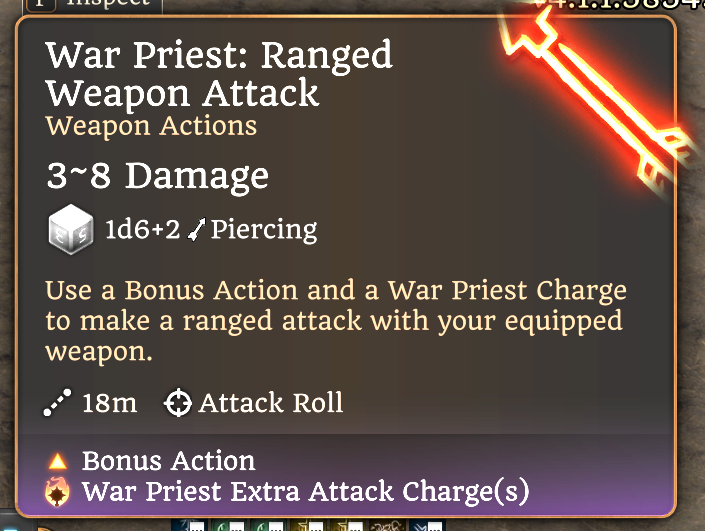This screenshot has height=531, width=705.
Task: Click the orange Bonus Action triangle icon
Action: click(58, 461)
